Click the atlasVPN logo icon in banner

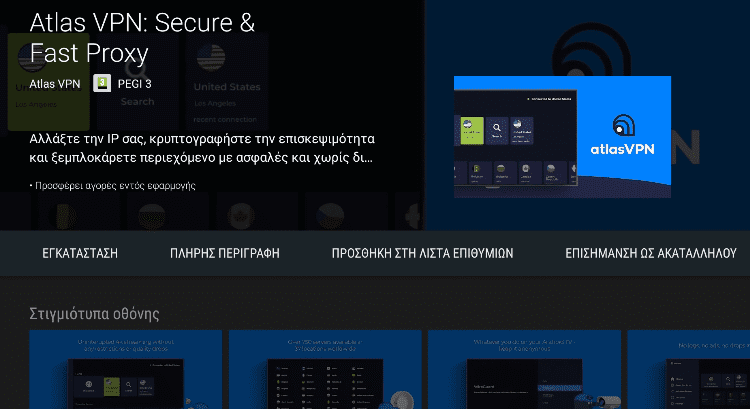pyautogui.click(x=623, y=125)
